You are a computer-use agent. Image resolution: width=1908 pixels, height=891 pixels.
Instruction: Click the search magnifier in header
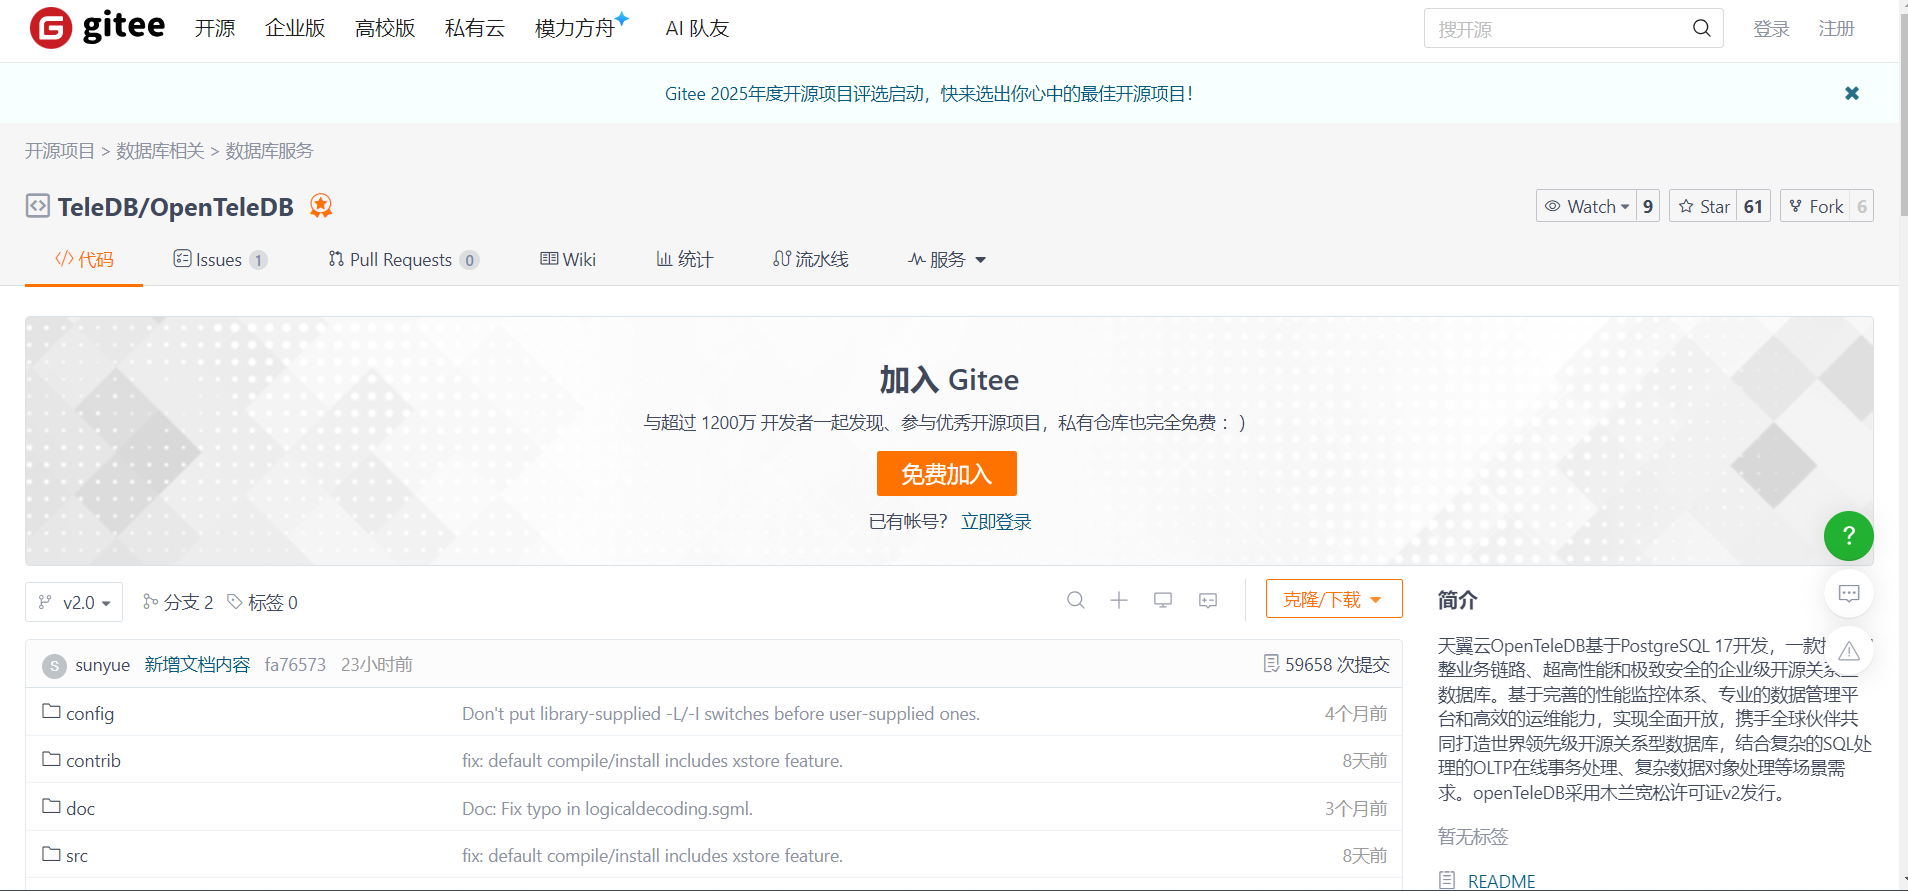(1701, 28)
